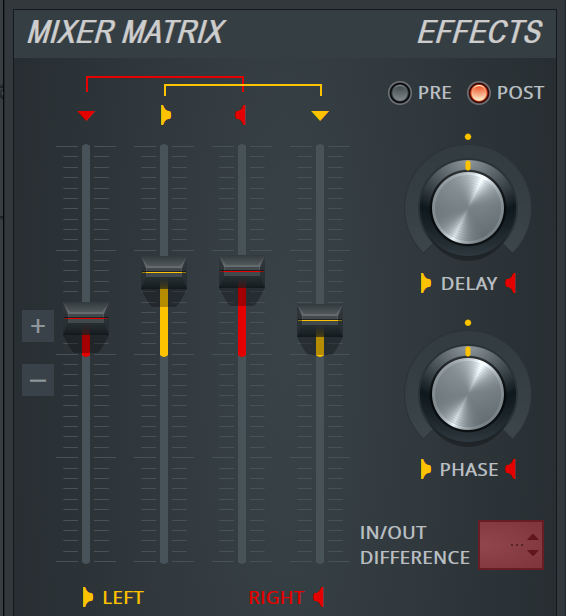Click red right-channel icon beside DELAY label
The width and height of the screenshot is (566, 616).
(511, 283)
